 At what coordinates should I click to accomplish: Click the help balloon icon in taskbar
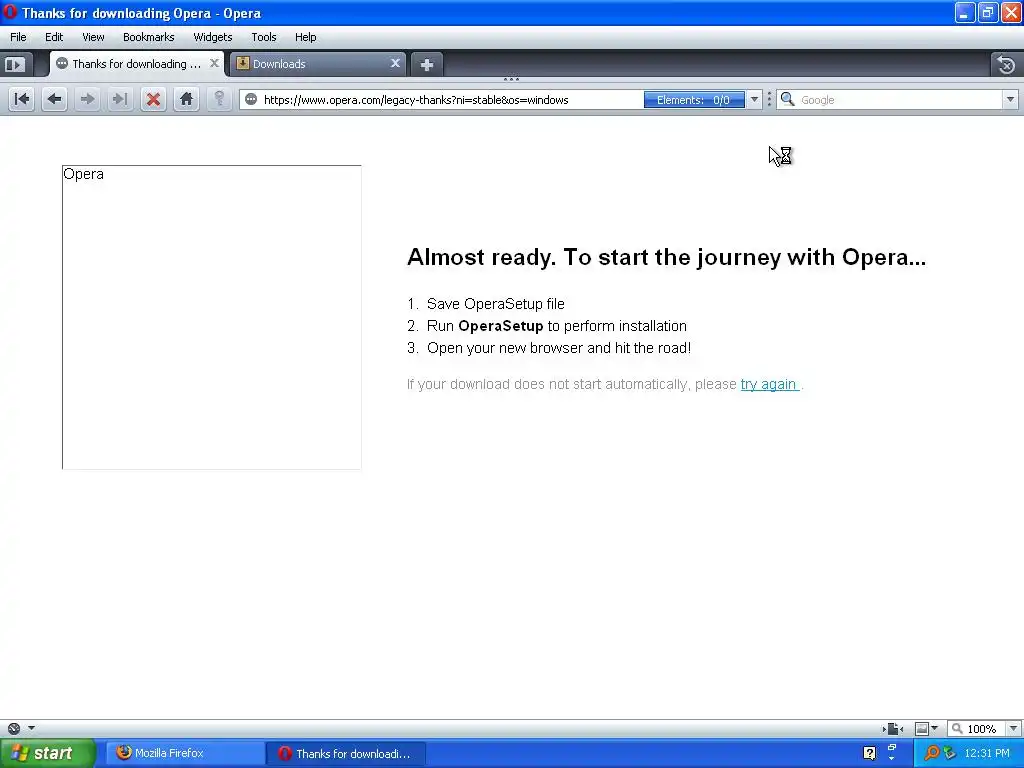pos(869,753)
